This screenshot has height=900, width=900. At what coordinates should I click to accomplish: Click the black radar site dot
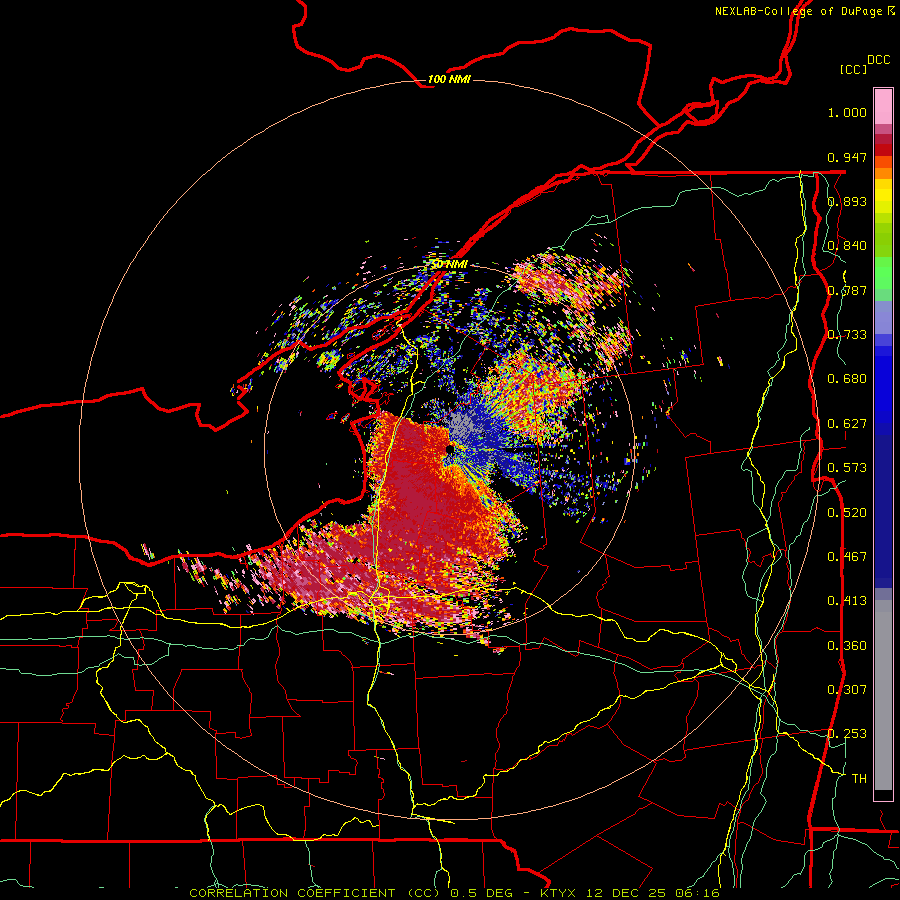coord(450,449)
